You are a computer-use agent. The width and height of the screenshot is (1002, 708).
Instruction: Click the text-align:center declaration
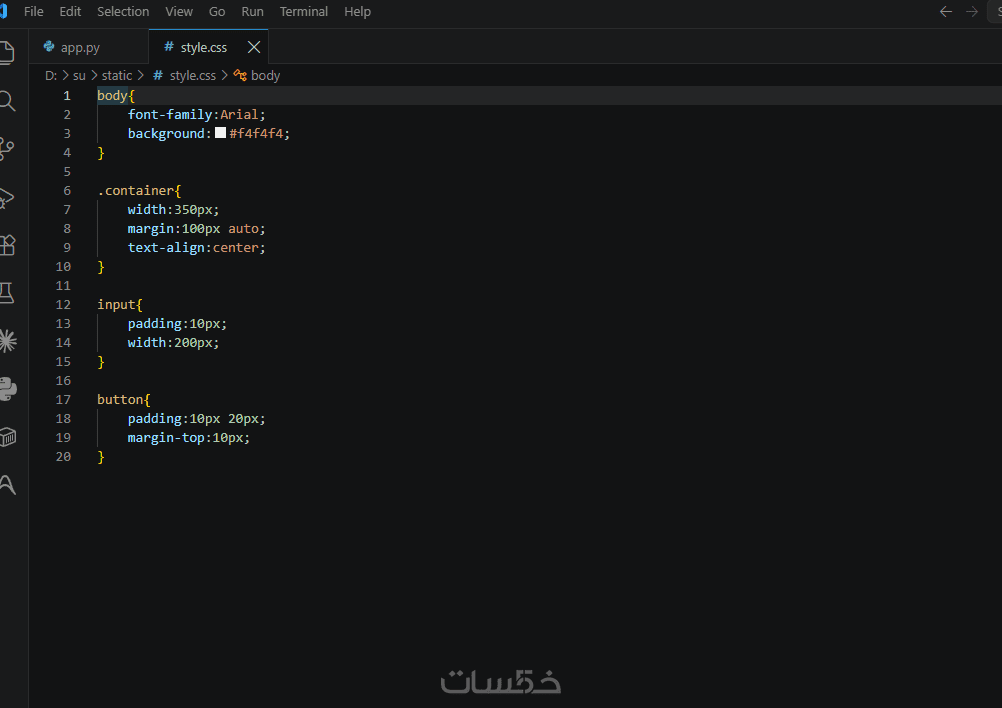(x=196, y=247)
